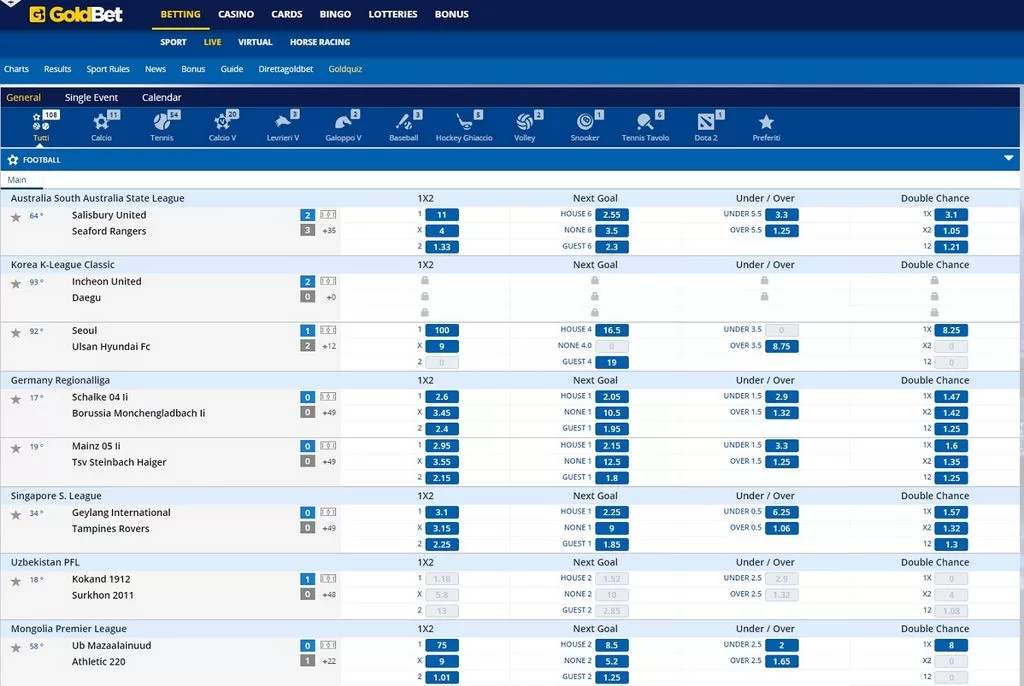Collapse the FOOTBALL section
The width and height of the screenshot is (1024, 686).
(x=1009, y=158)
